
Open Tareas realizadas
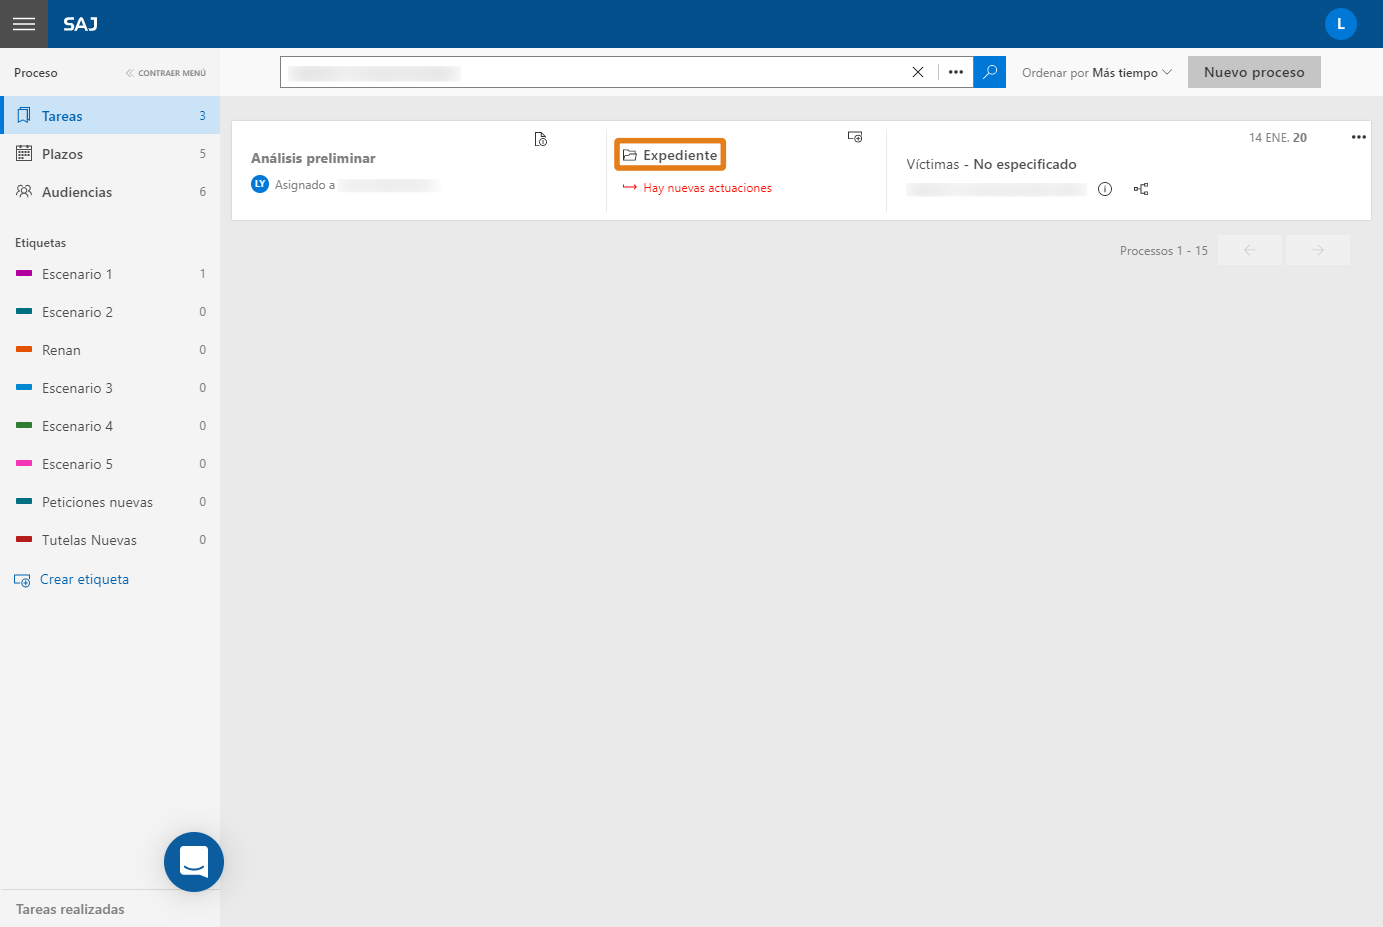[x=70, y=909]
